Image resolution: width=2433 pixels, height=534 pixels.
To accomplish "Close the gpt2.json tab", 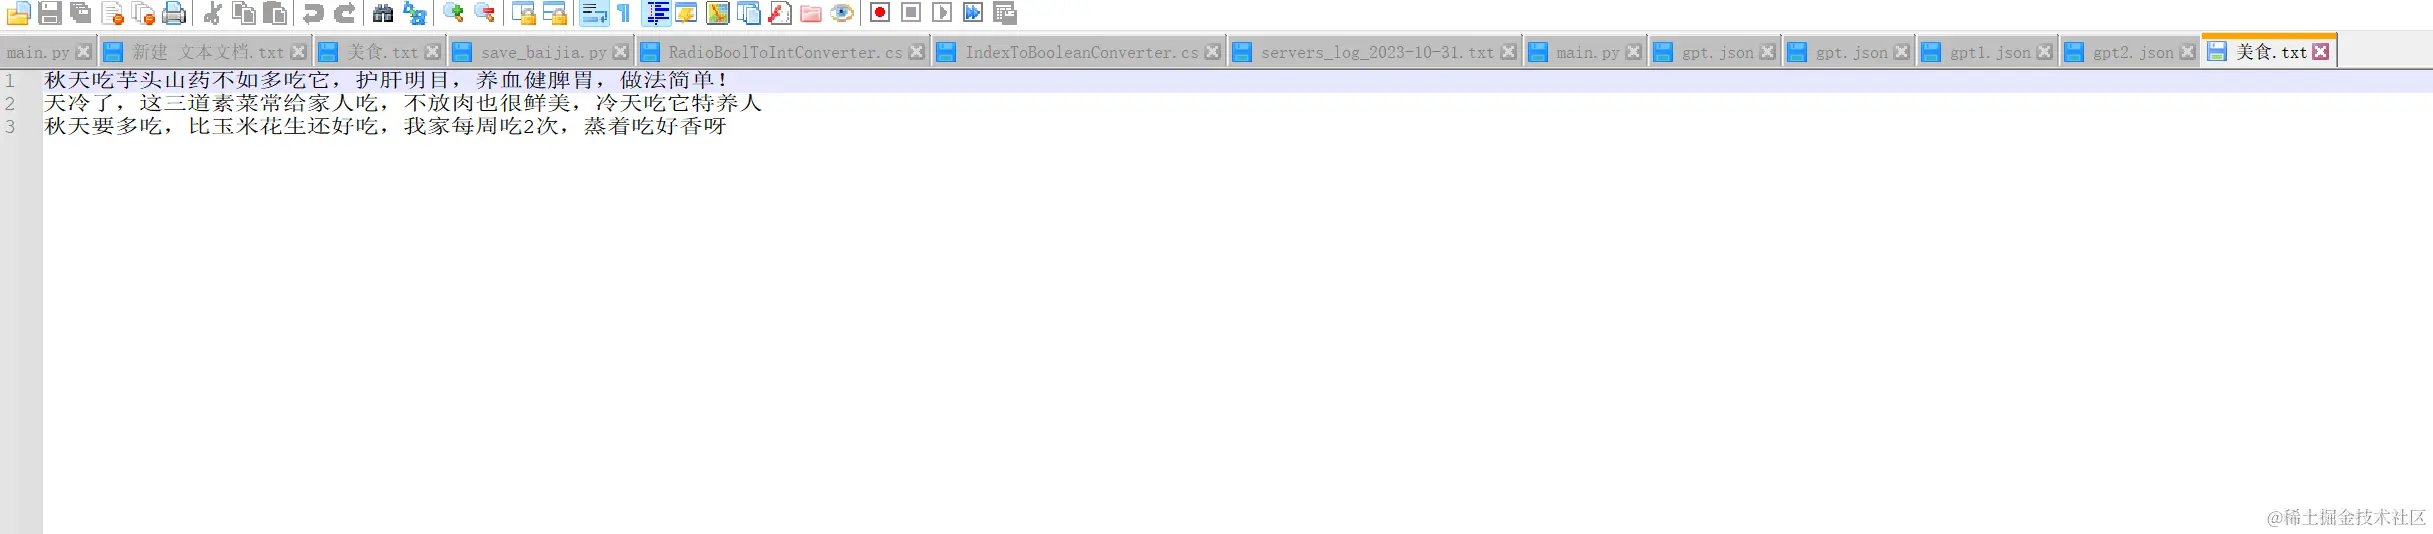I will coord(2187,52).
